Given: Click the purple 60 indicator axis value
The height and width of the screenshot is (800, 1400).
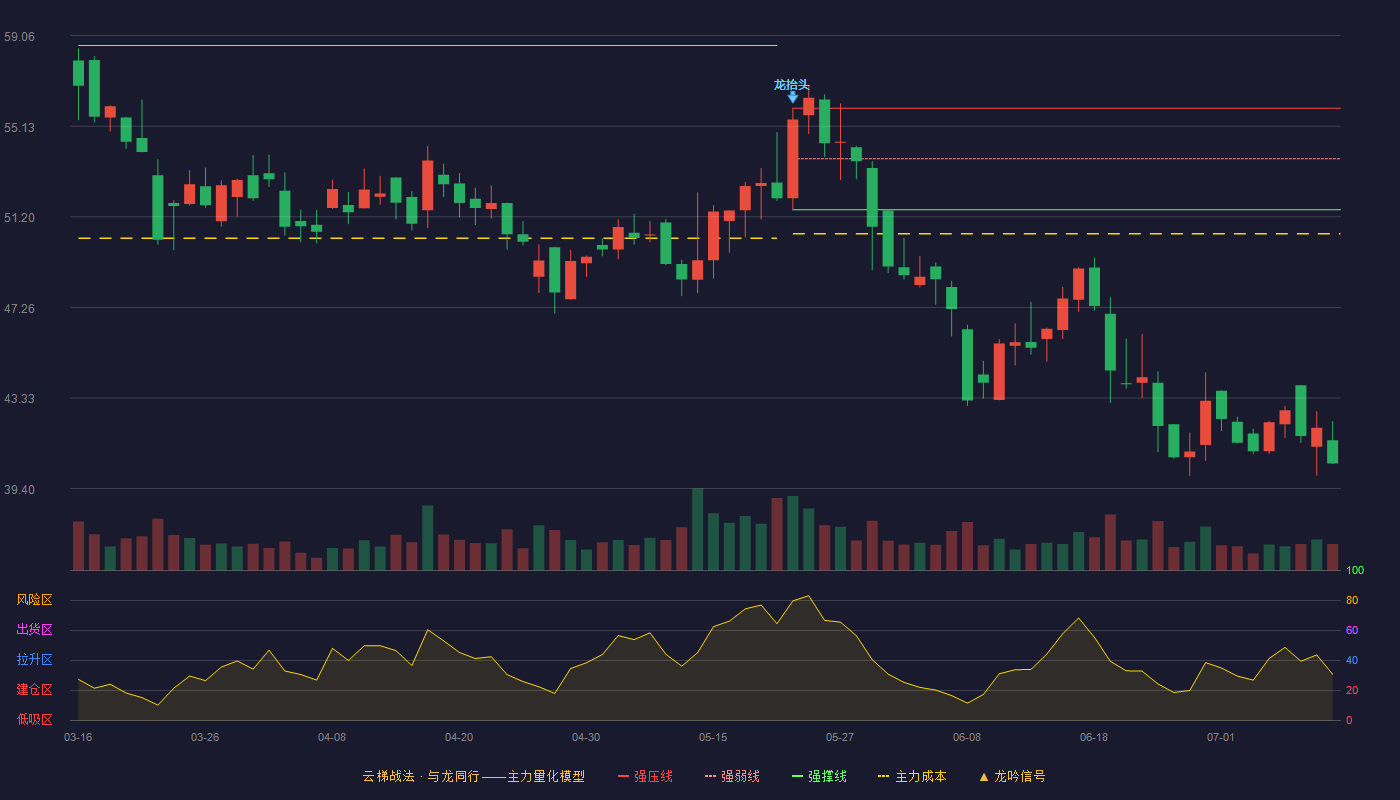Looking at the screenshot, I should (x=1352, y=630).
